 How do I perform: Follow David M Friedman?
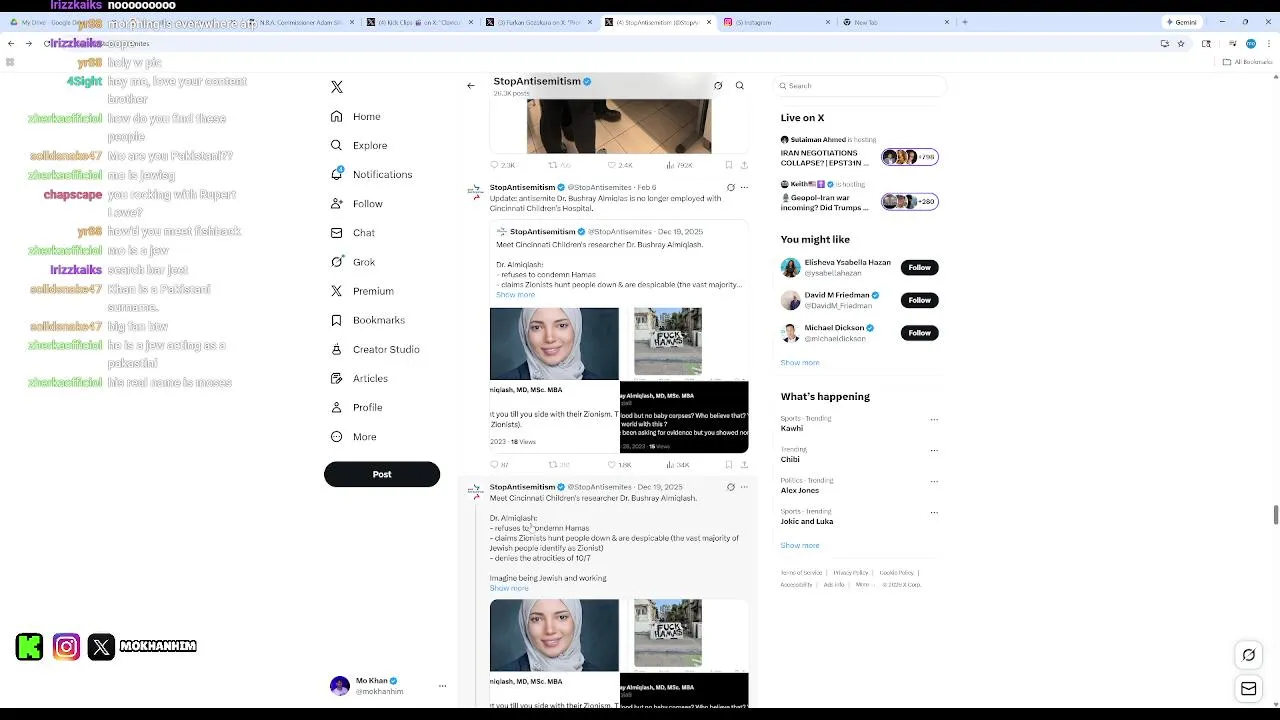(x=919, y=300)
